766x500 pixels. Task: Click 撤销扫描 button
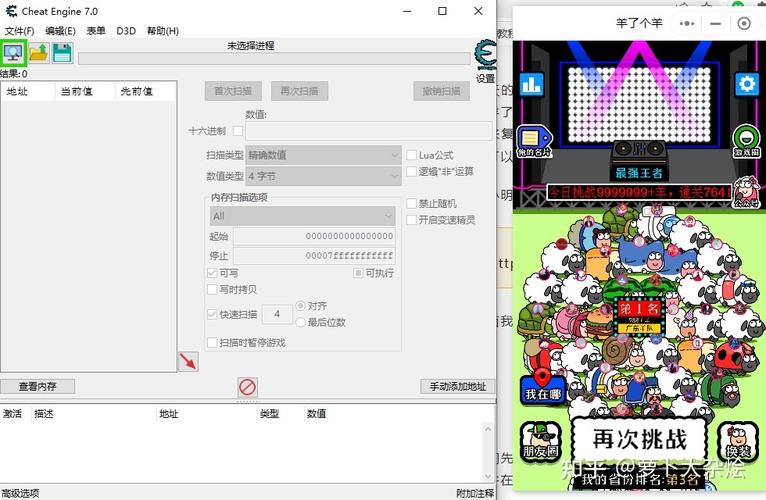click(441, 91)
